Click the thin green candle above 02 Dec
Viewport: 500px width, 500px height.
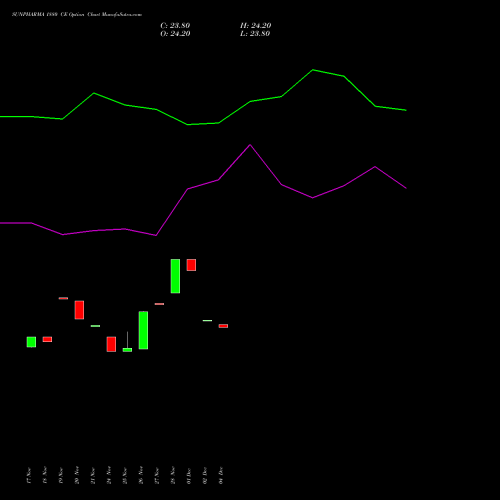tap(207, 321)
